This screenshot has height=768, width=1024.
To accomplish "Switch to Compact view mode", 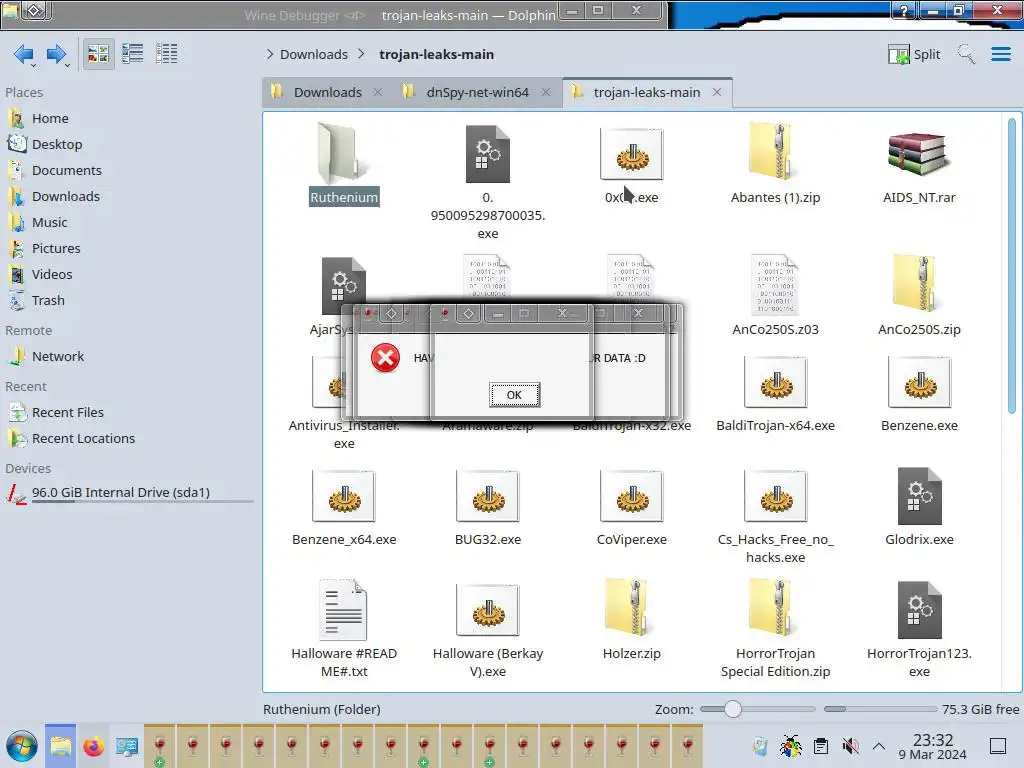I will tap(133, 54).
